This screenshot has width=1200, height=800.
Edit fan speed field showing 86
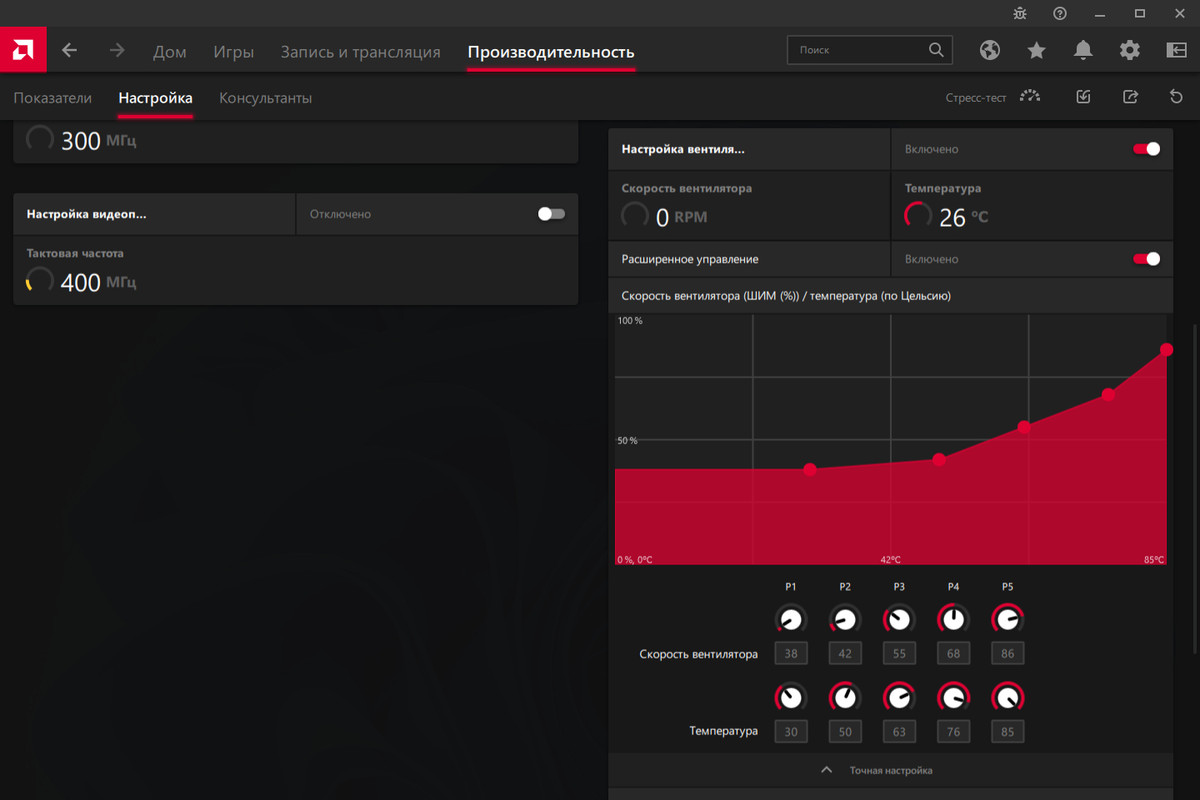click(1007, 654)
